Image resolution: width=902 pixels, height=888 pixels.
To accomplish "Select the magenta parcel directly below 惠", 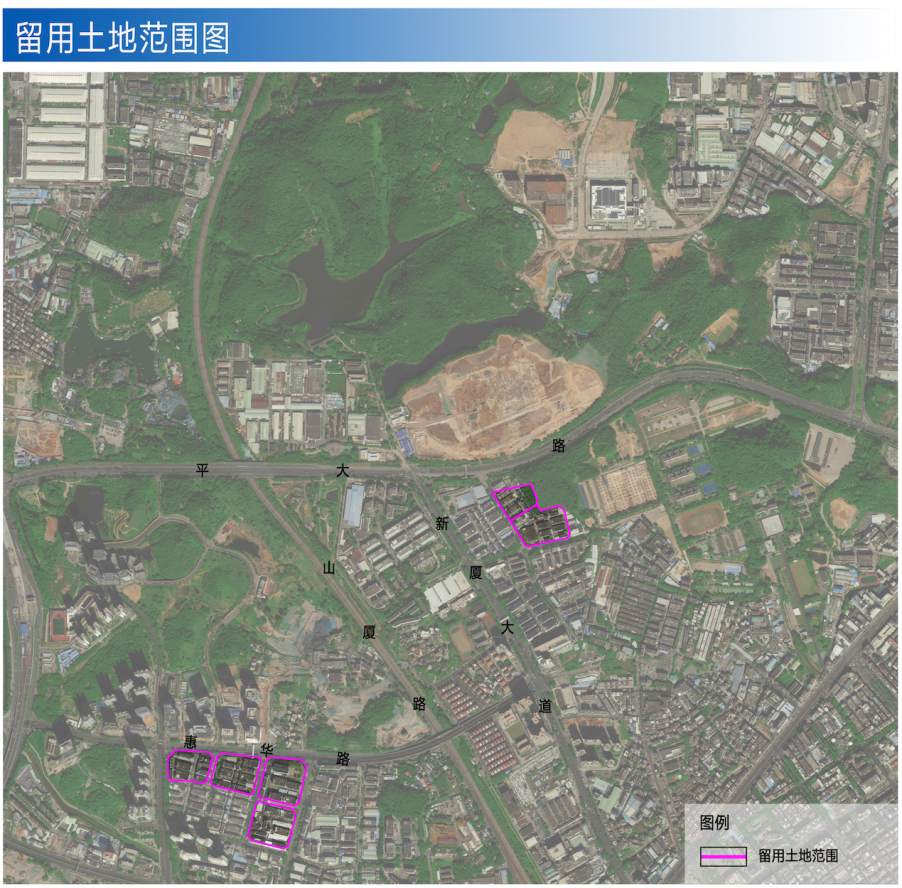I will tap(189, 767).
